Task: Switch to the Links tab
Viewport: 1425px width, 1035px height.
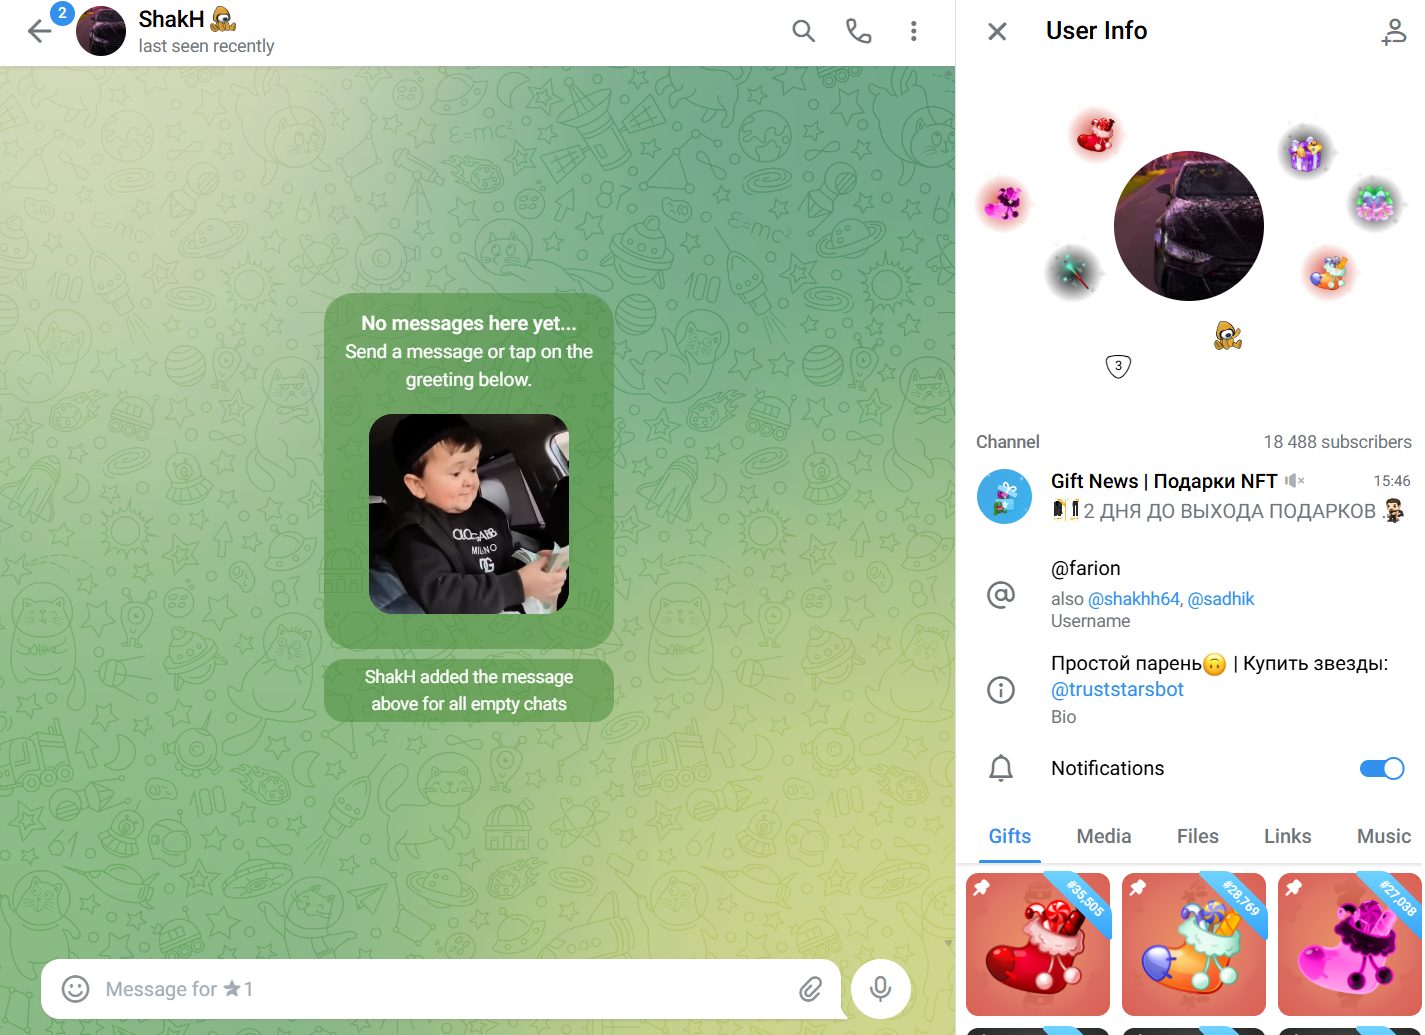Action: coord(1288,836)
